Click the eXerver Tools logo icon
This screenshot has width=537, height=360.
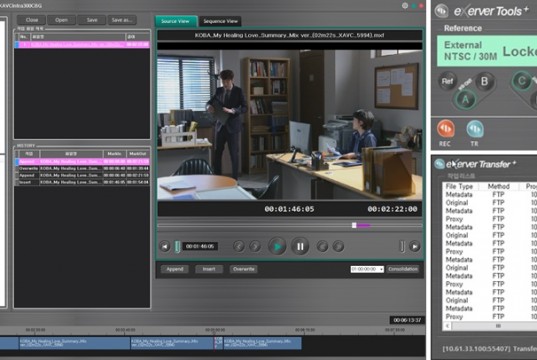[x=442, y=11]
